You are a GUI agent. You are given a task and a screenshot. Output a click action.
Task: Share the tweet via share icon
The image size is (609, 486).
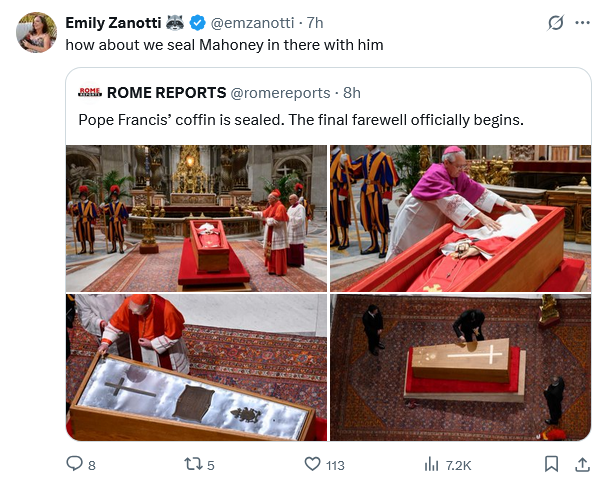582,464
